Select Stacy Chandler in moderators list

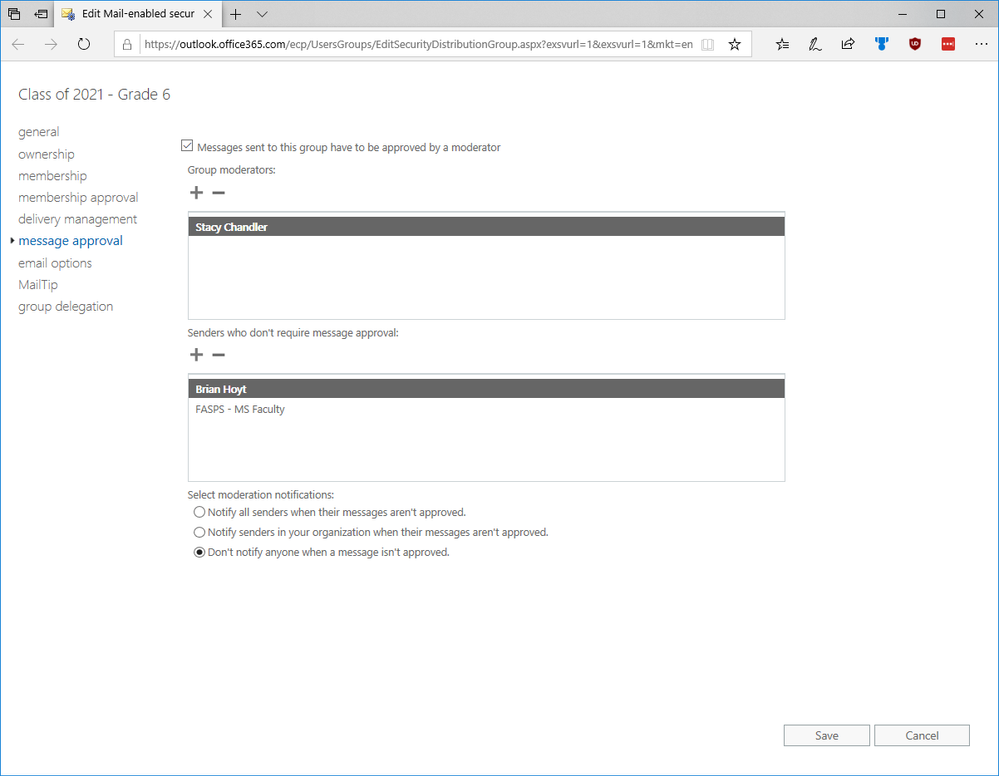coord(486,227)
